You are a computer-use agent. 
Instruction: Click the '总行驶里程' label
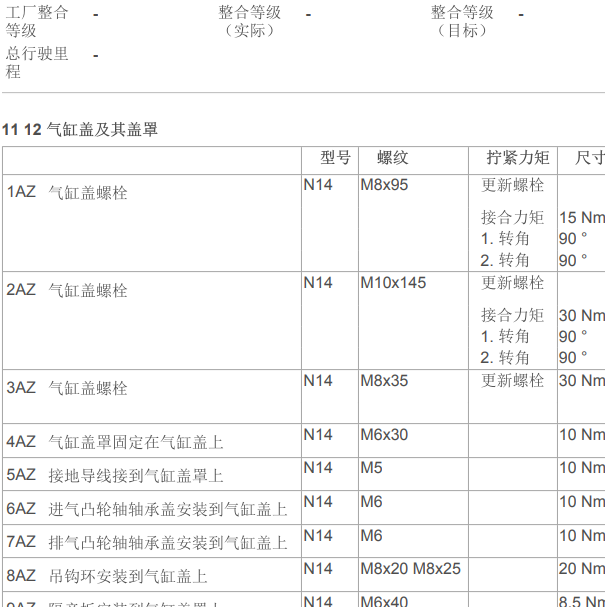(x=37, y=62)
